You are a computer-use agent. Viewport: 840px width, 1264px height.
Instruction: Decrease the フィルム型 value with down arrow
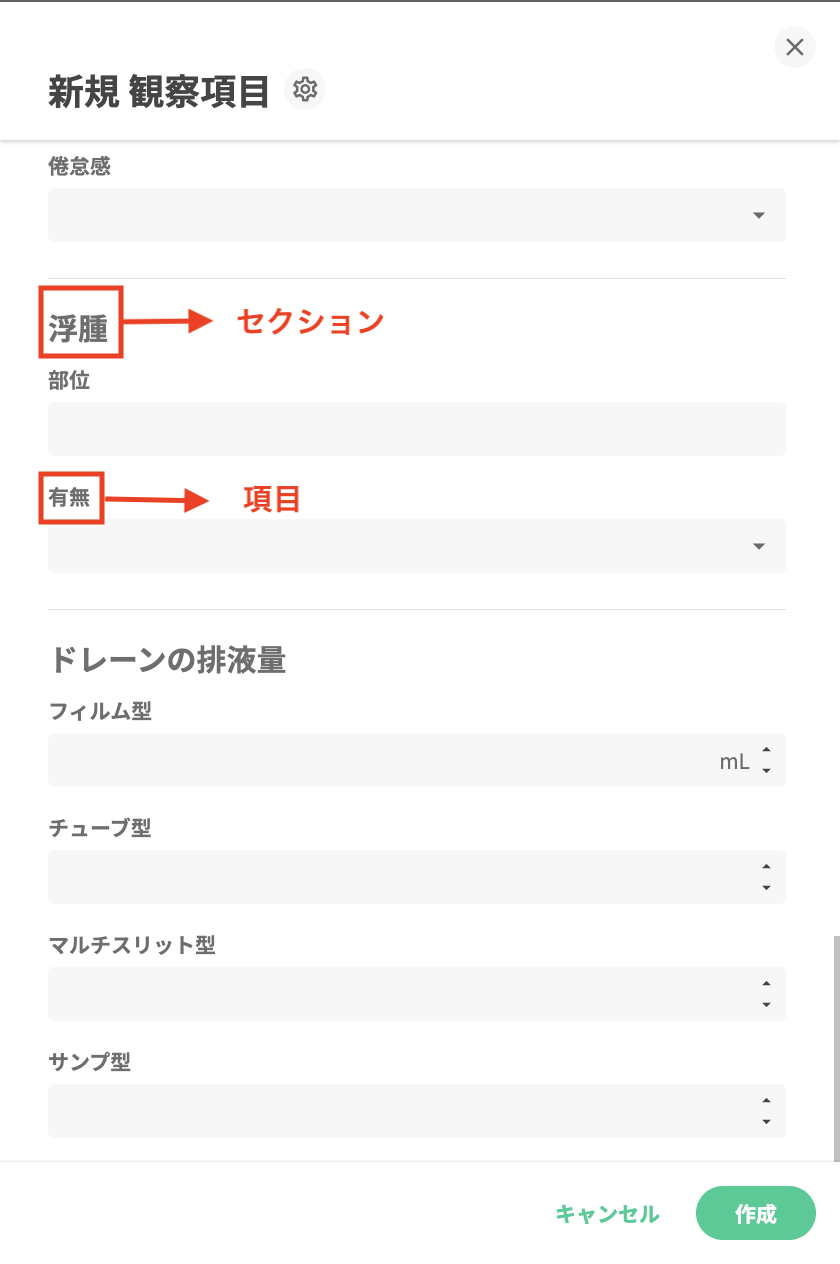point(766,771)
